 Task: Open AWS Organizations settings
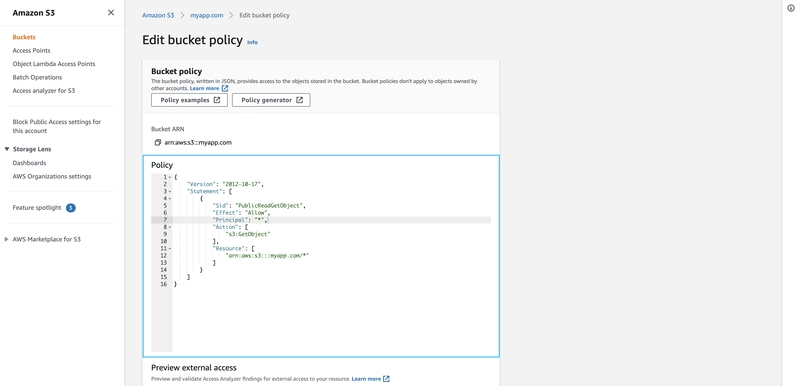pos(52,176)
